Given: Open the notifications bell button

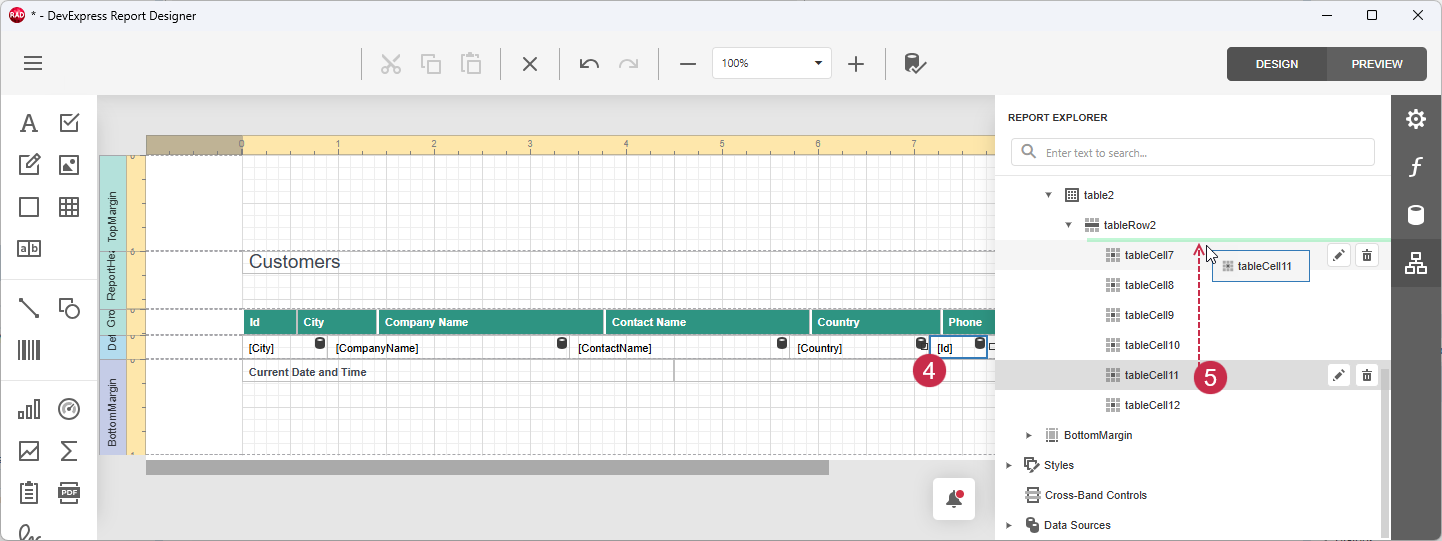Looking at the screenshot, I should coord(954,499).
